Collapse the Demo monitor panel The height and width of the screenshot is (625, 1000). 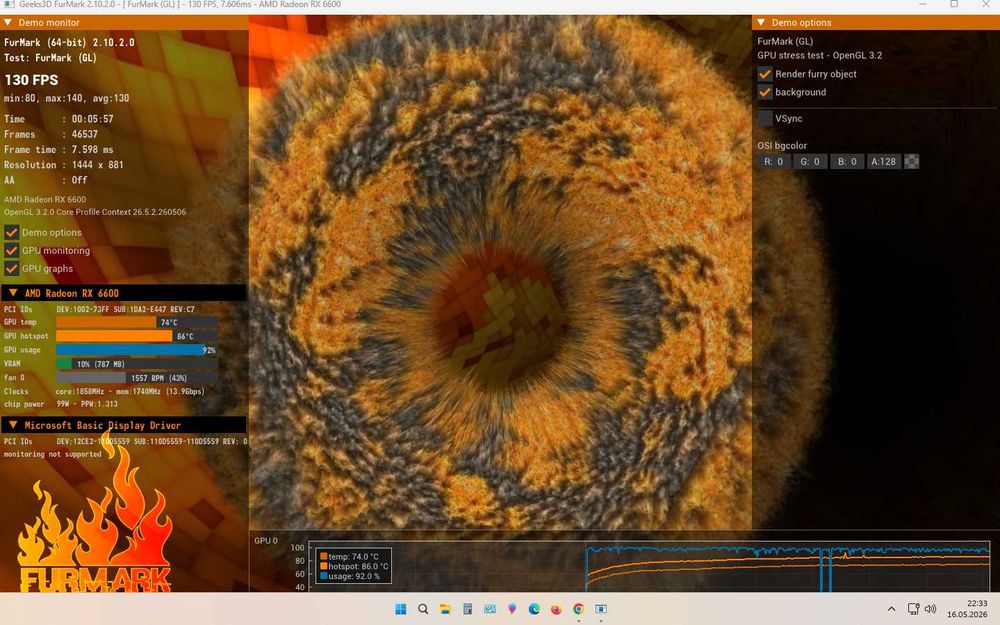click(8, 22)
